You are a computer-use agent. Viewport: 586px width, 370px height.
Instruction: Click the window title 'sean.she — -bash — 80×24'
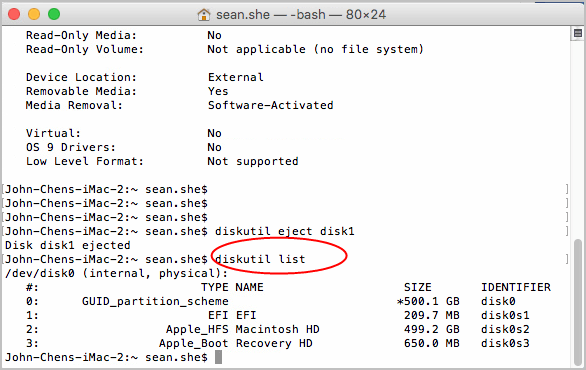pyautogui.click(x=301, y=15)
